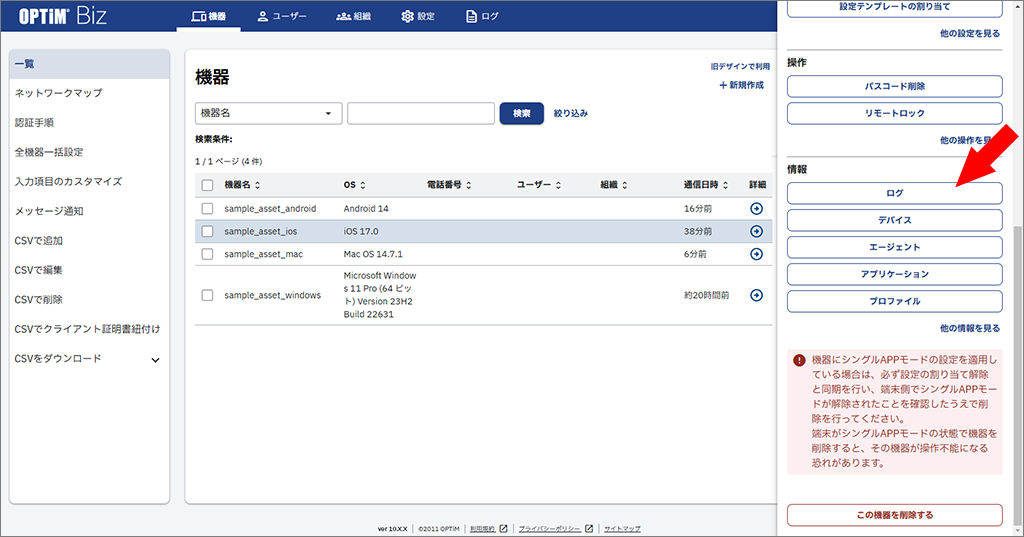This screenshot has height=537, width=1024.
Task: Click the 絞り込み filter link
Action: (x=571, y=113)
